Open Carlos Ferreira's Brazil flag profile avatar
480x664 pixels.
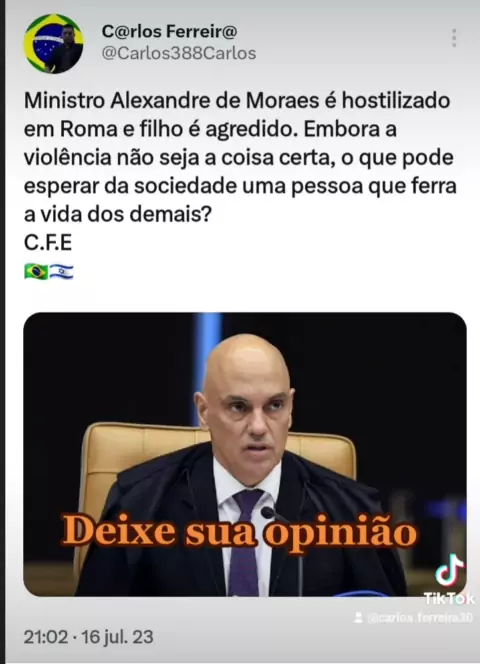point(53,44)
